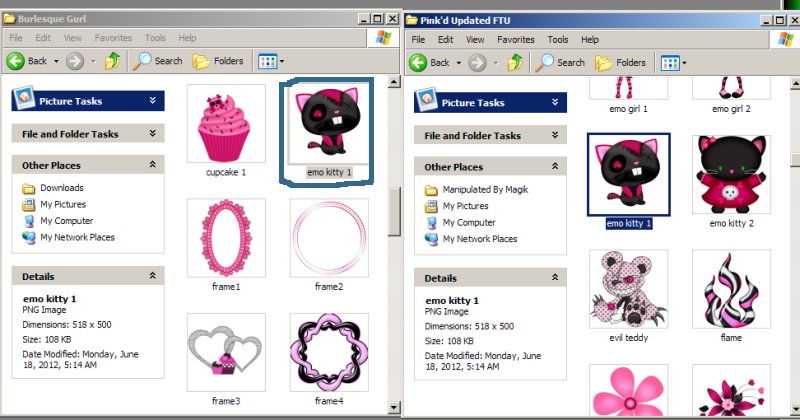Image resolution: width=800 pixels, height=420 pixels.
Task: Collapse Other Places panel in Pink'd Updated FTU
Action: pos(555,166)
